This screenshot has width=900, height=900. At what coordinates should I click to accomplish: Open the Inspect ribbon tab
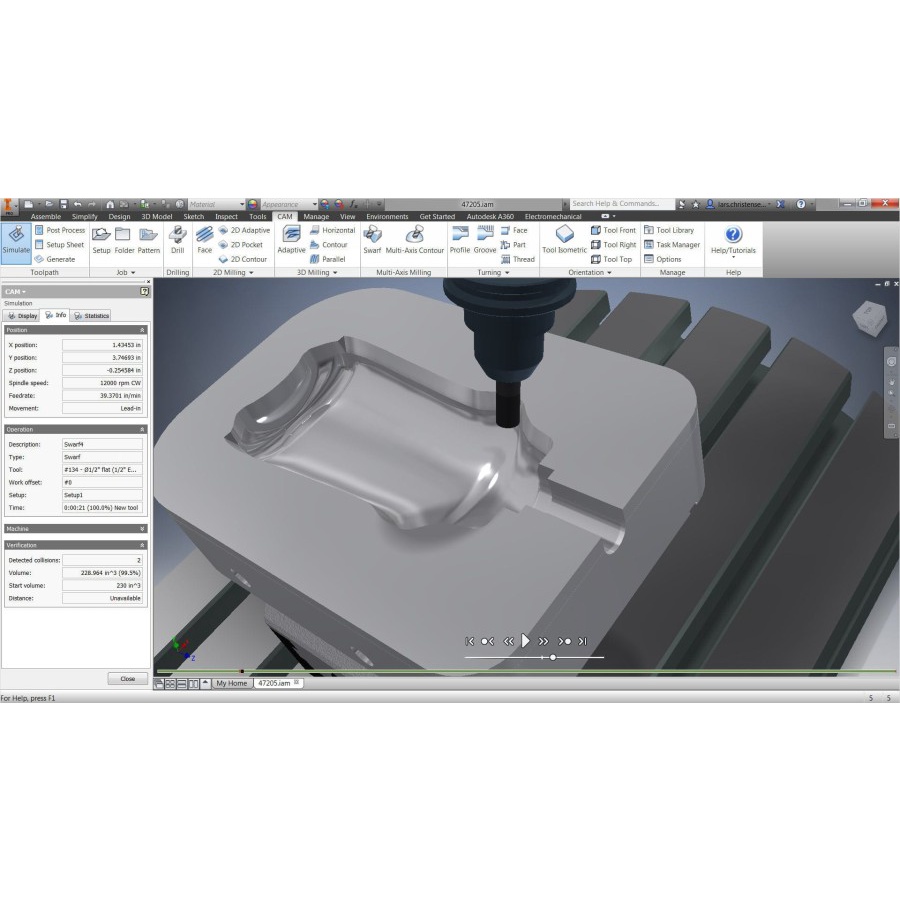click(x=226, y=216)
